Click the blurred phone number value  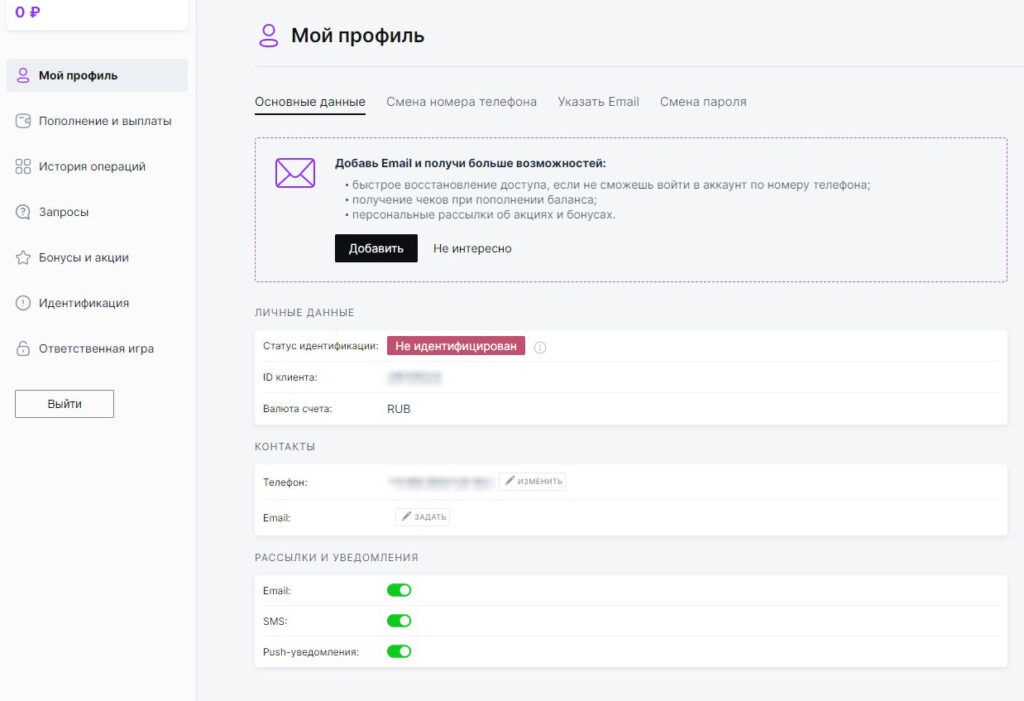click(x=441, y=481)
